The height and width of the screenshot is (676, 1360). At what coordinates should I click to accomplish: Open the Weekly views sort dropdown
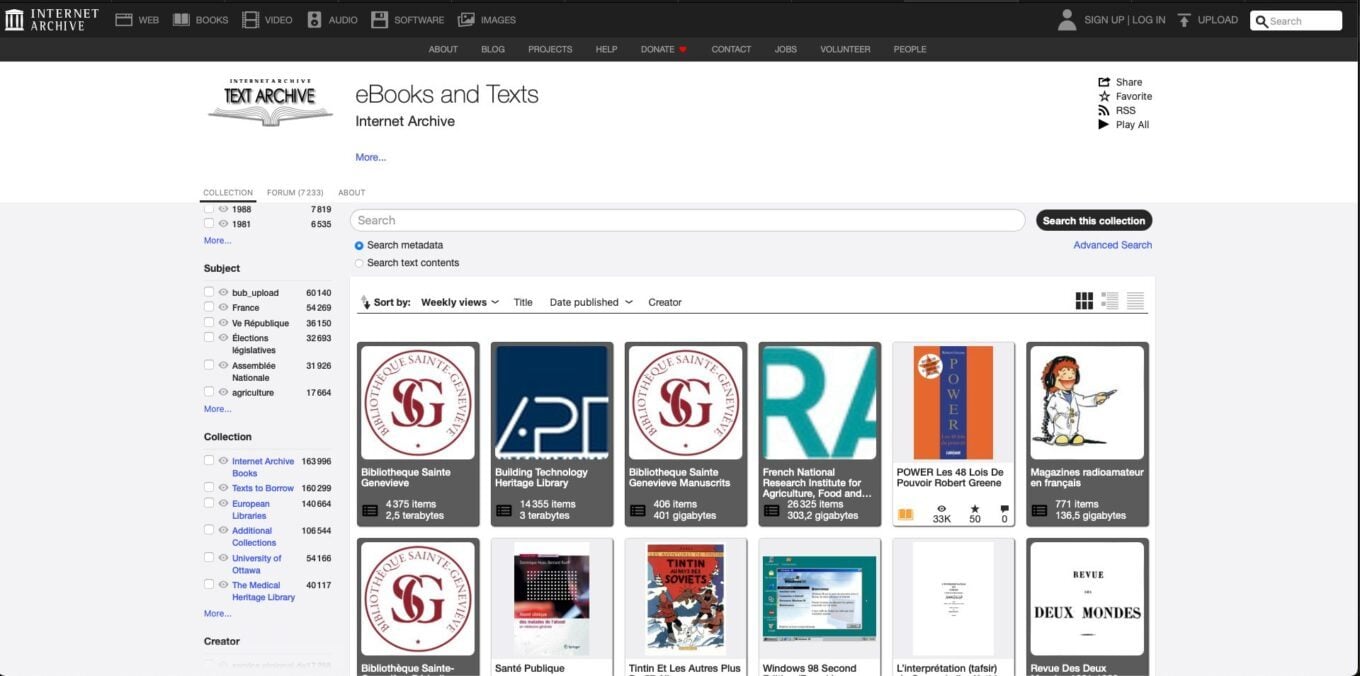tap(460, 302)
